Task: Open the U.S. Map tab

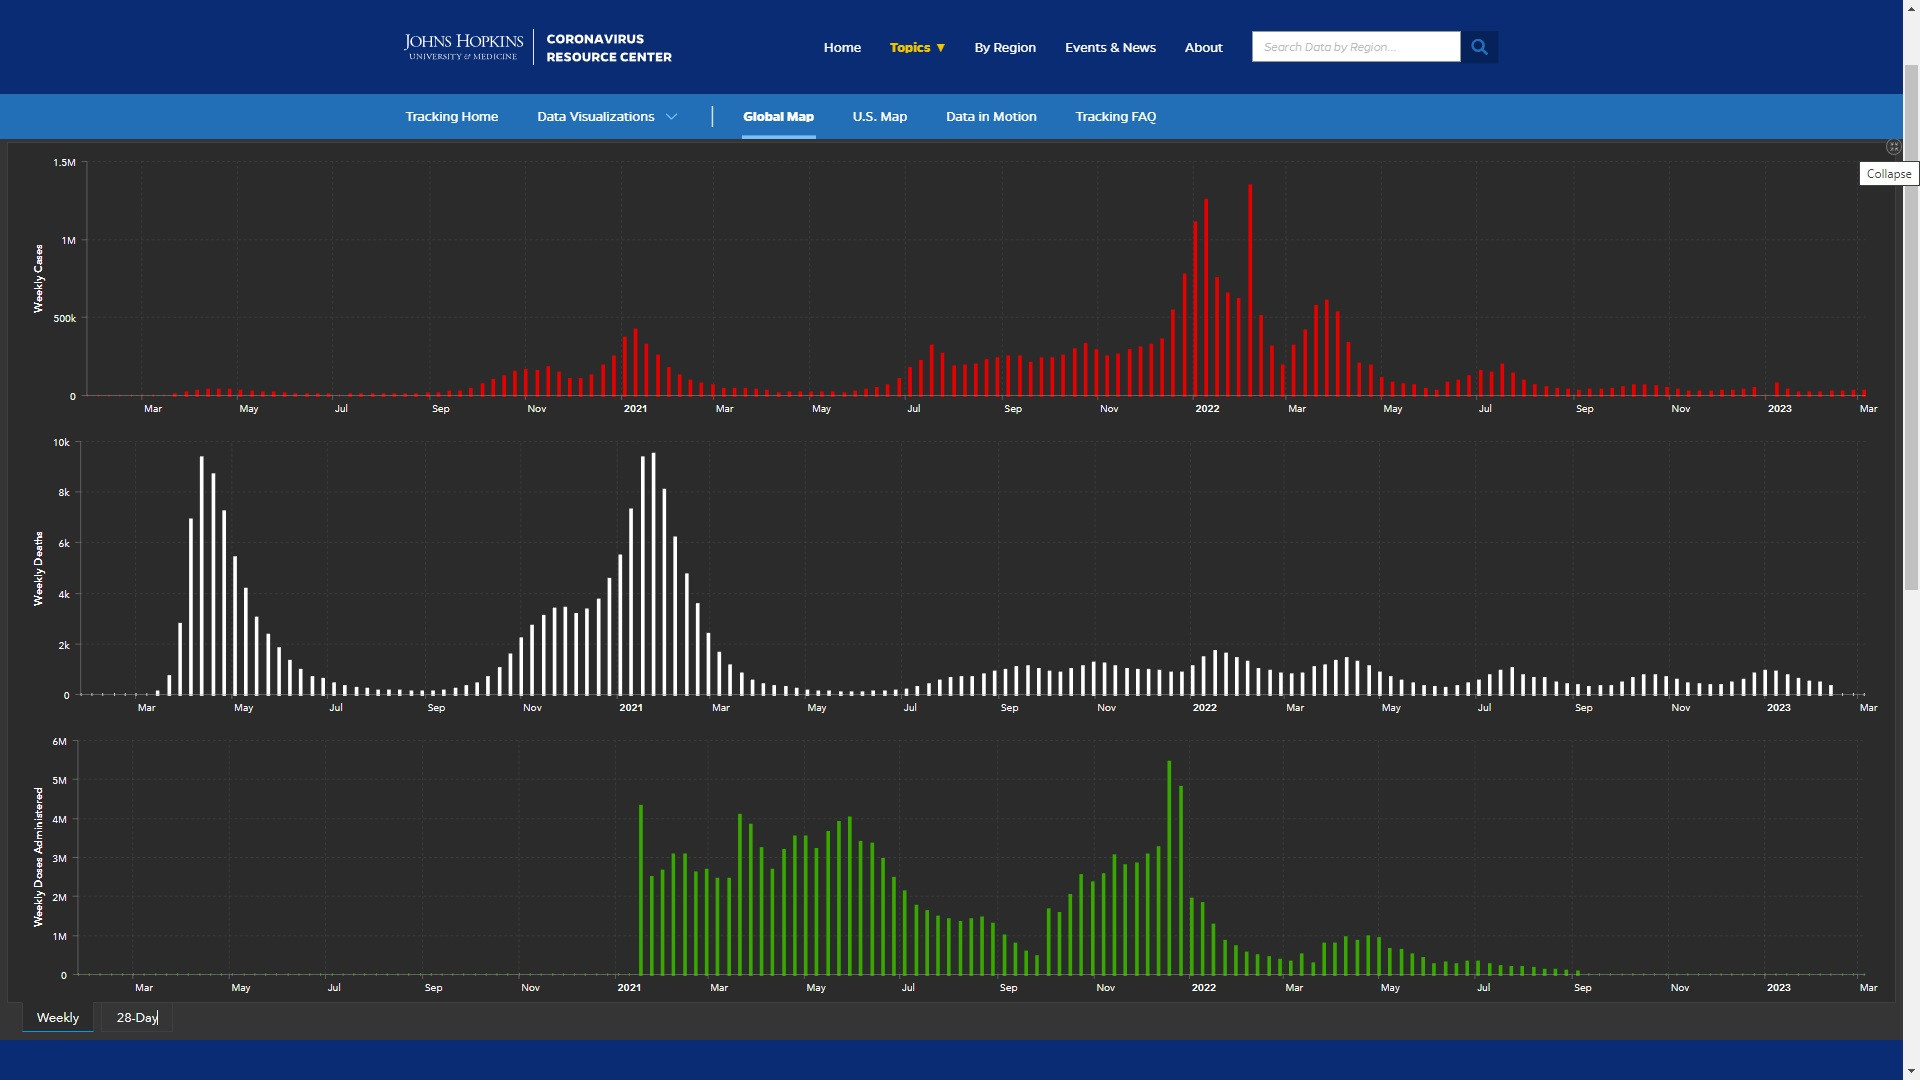Action: (x=879, y=117)
